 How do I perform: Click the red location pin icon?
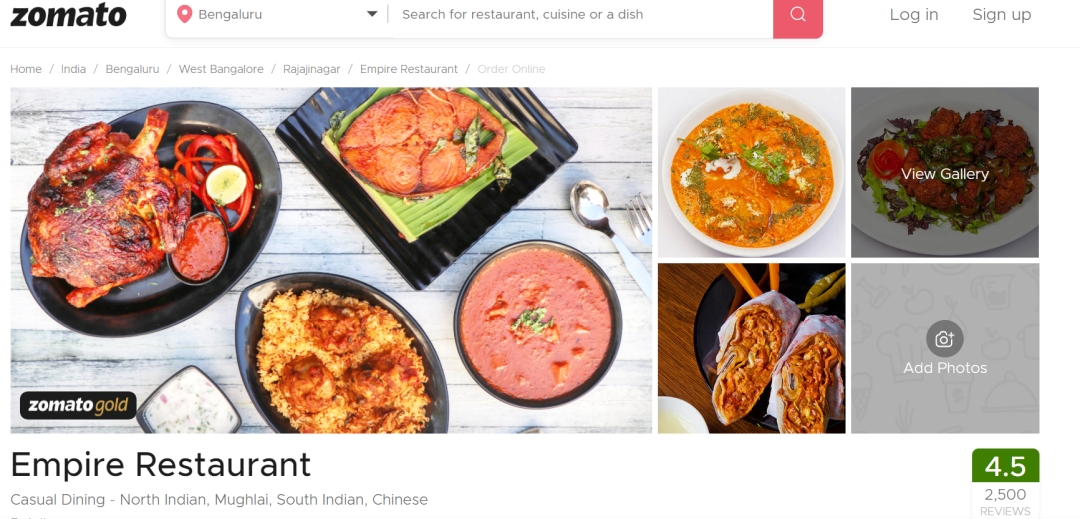(x=185, y=14)
